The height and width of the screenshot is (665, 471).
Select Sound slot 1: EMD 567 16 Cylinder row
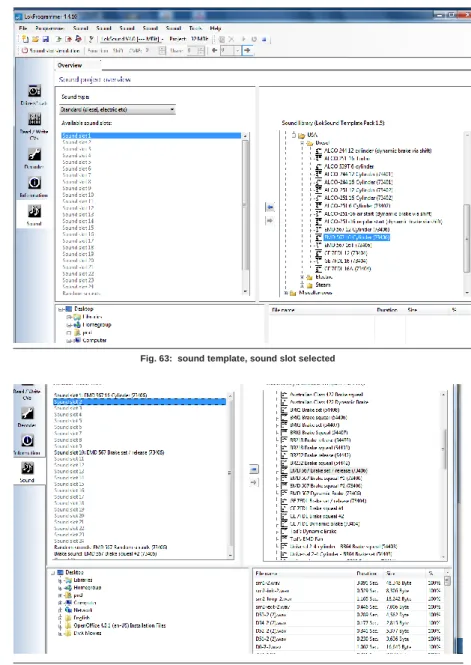point(100,395)
